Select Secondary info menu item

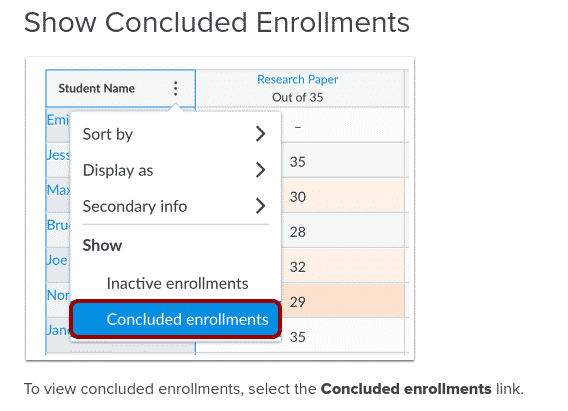pos(175,206)
